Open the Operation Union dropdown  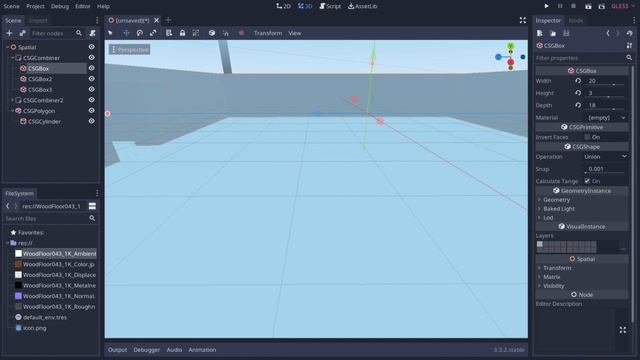(x=605, y=157)
